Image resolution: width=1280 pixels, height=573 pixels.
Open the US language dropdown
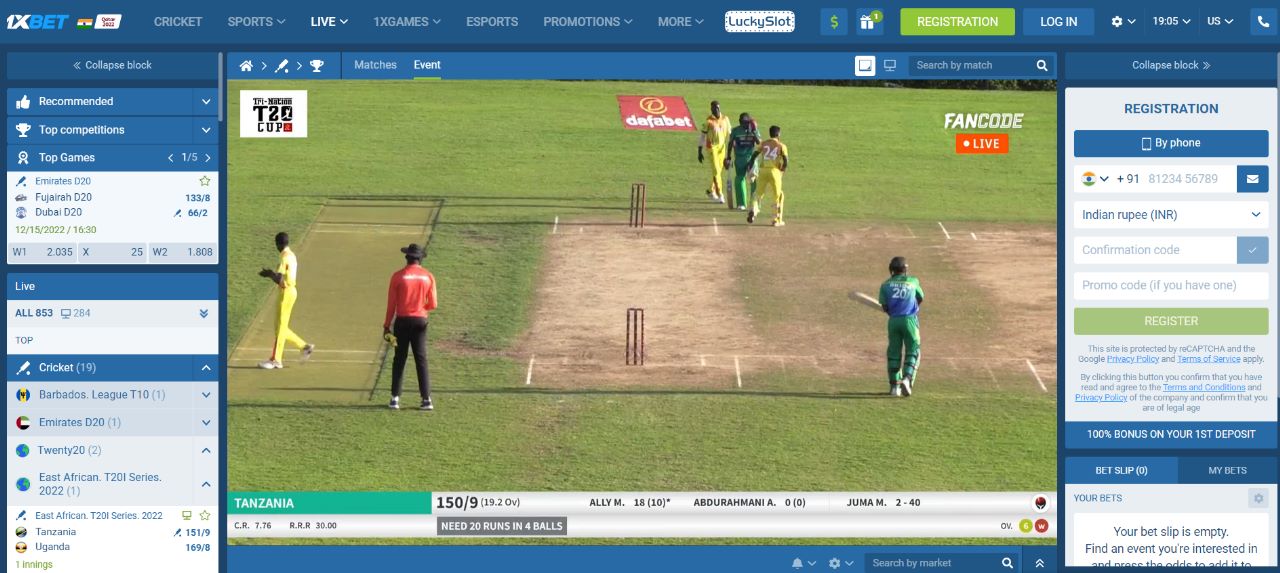click(1220, 21)
